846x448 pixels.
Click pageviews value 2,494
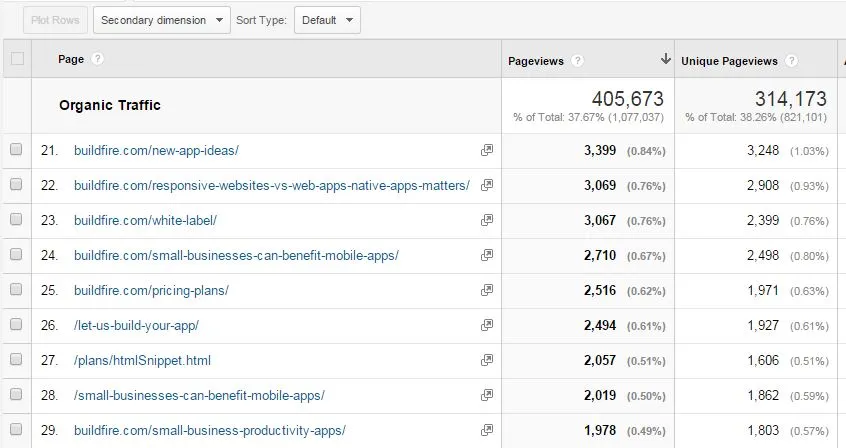coord(600,325)
